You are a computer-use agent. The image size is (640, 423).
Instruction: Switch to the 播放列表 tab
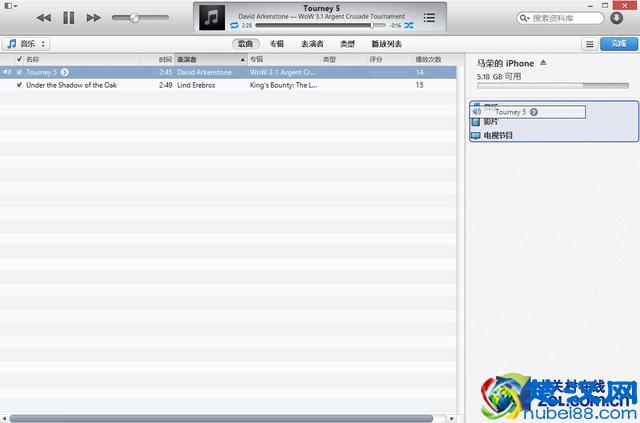point(387,44)
